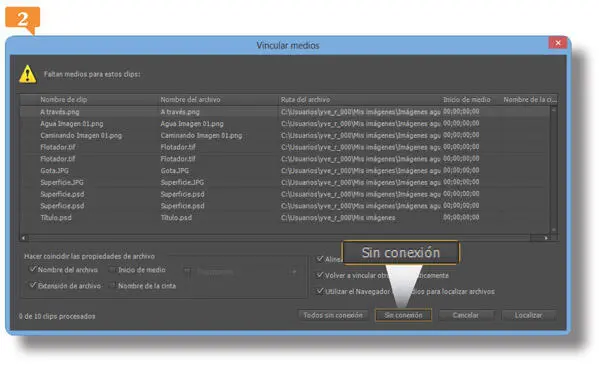Click the vertical scrollbar down arrow

point(554,230)
